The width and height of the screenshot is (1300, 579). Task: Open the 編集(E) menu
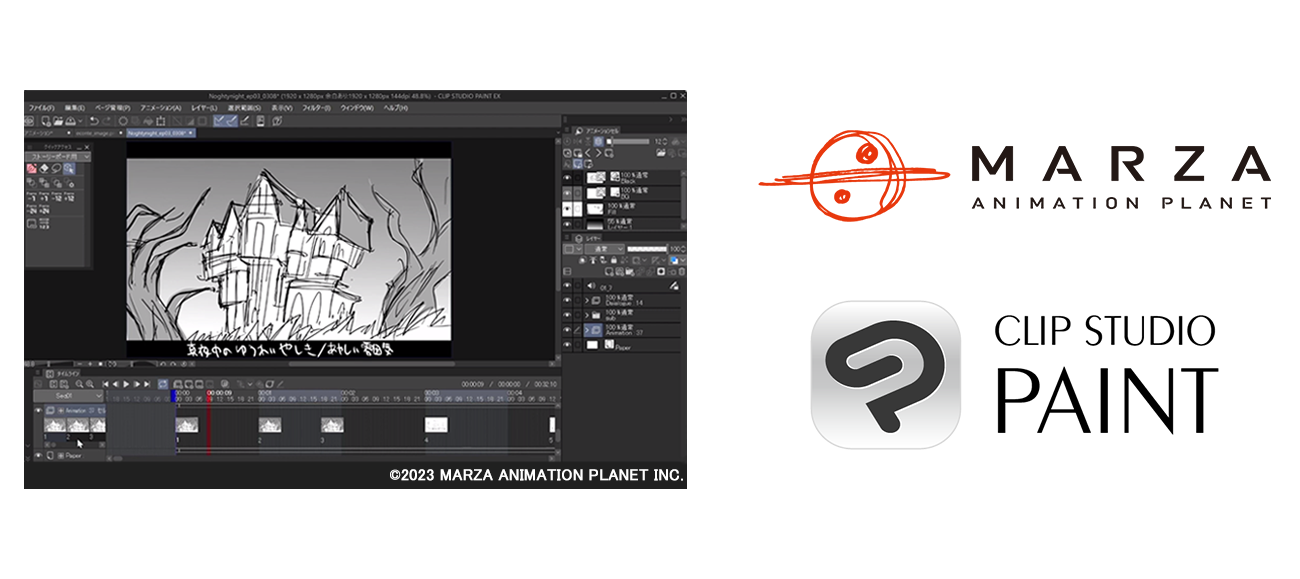(x=75, y=108)
